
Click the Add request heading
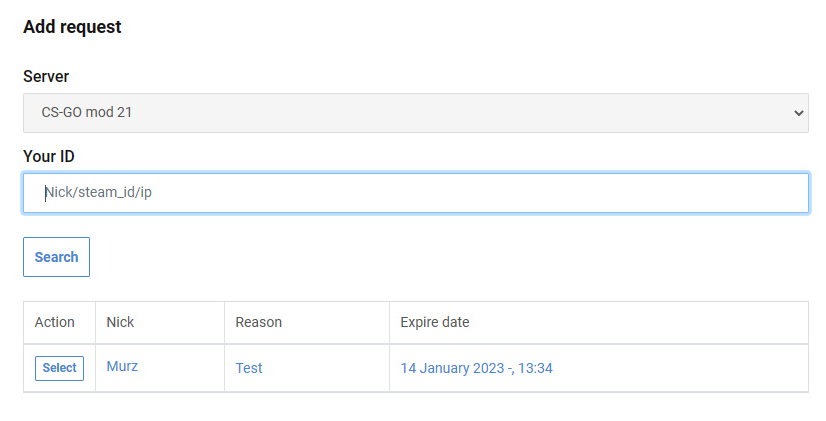point(72,26)
